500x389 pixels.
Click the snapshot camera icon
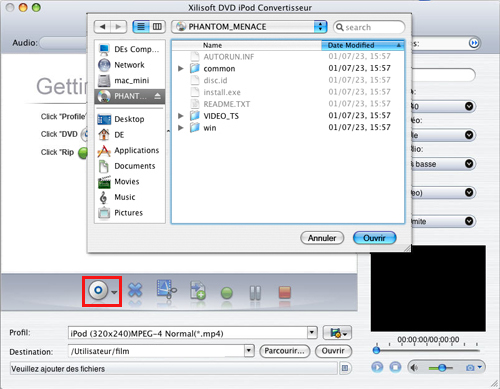(470, 368)
